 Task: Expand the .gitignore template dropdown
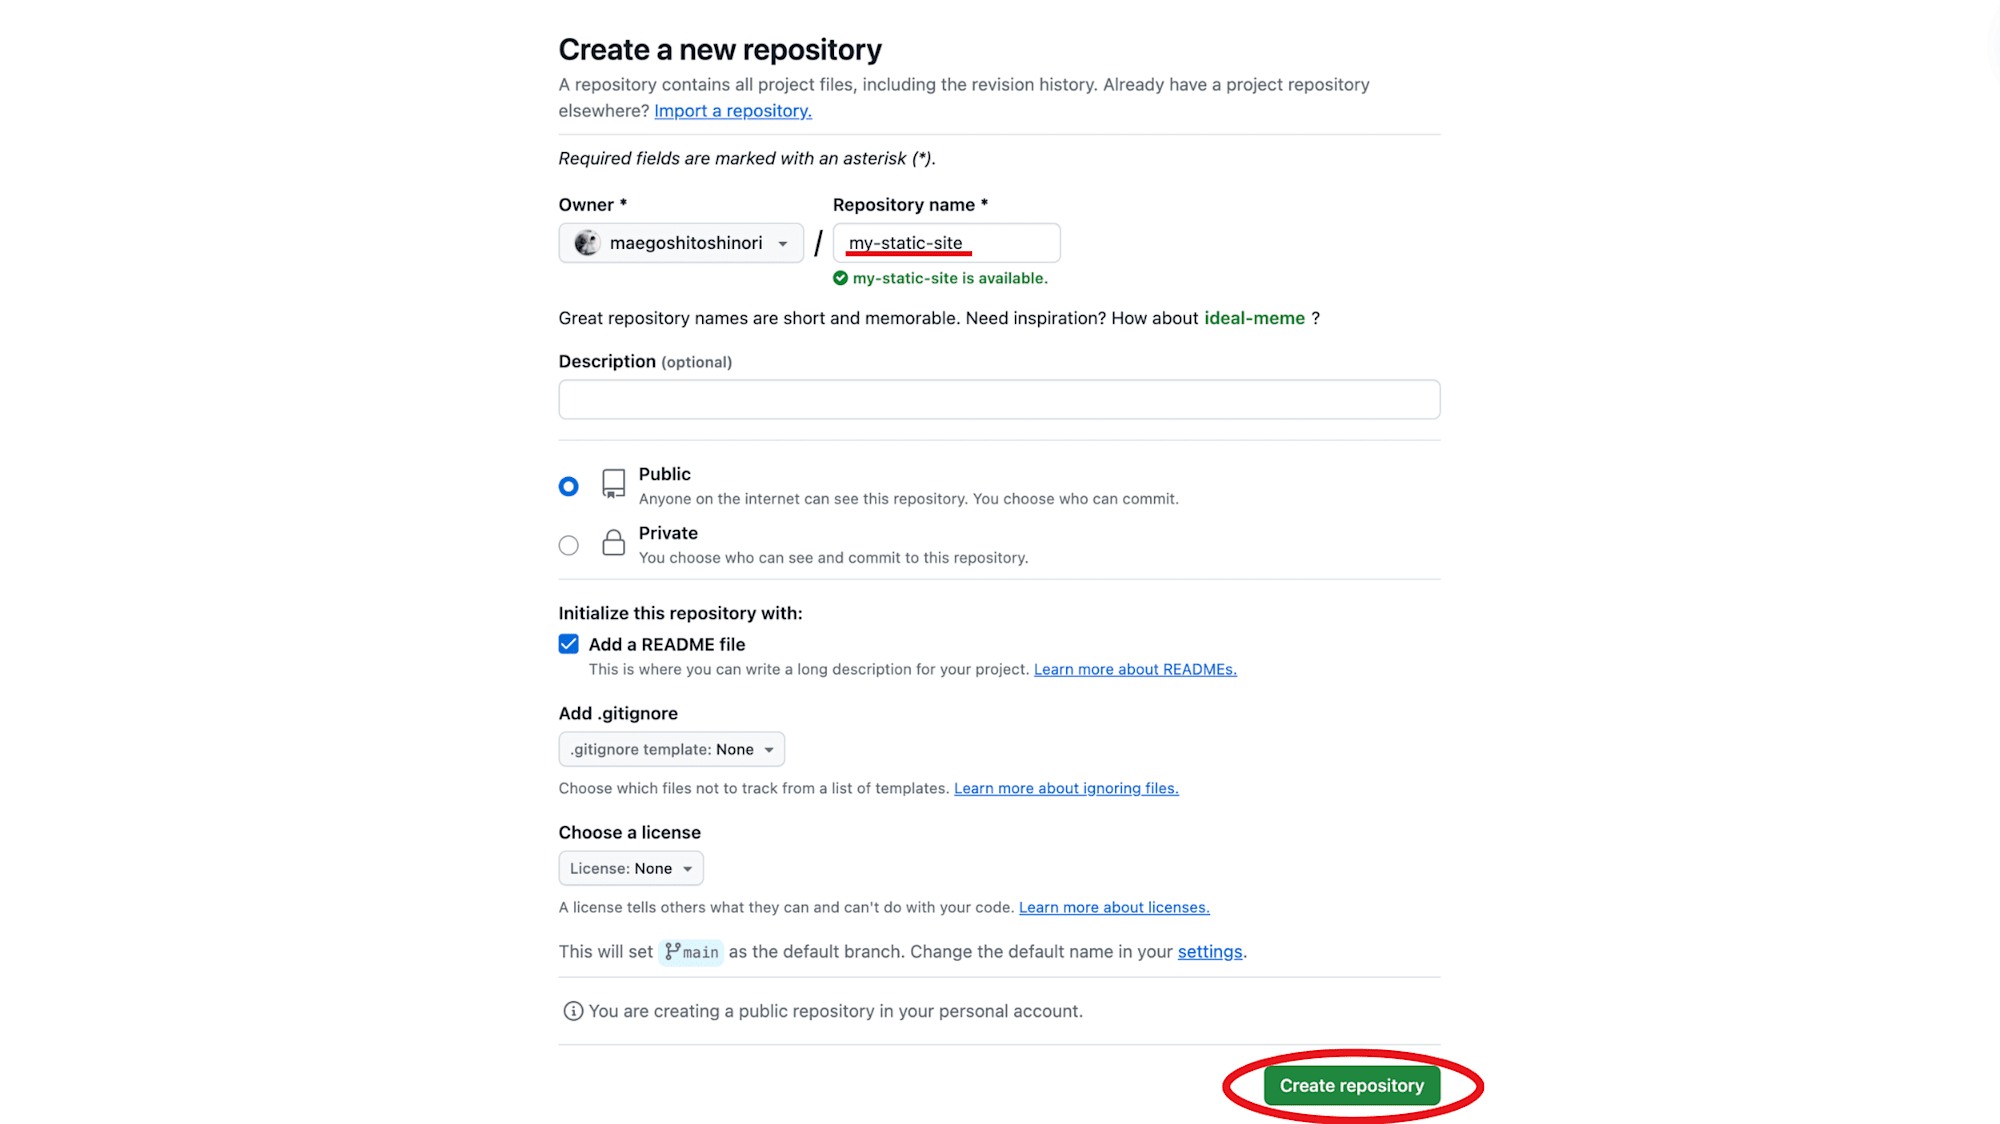tap(672, 749)
